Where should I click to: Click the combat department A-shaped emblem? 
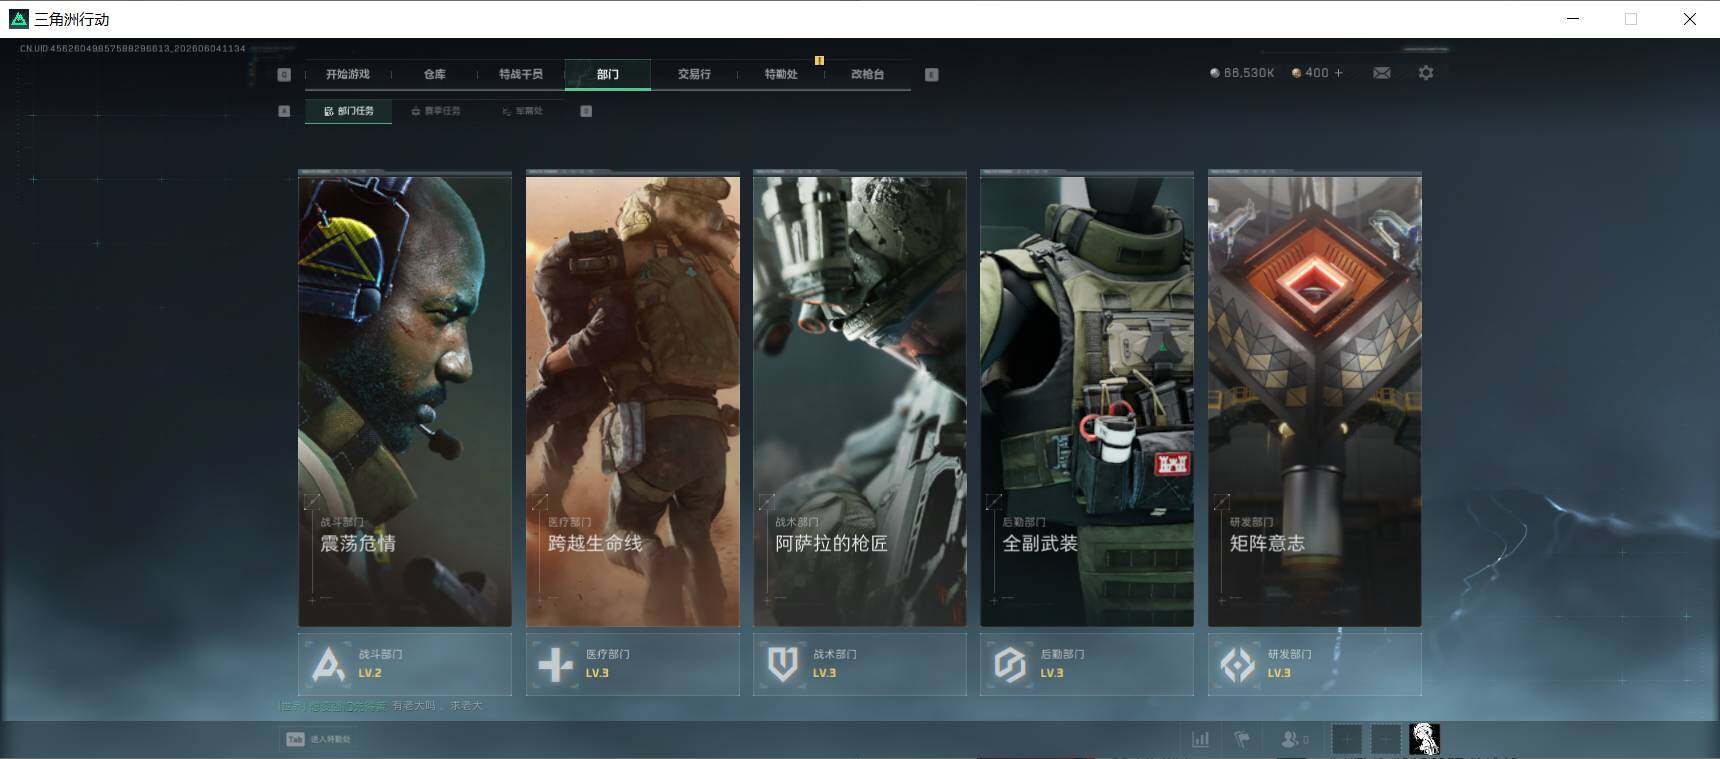pyautogui.click(x=328, y=664)
